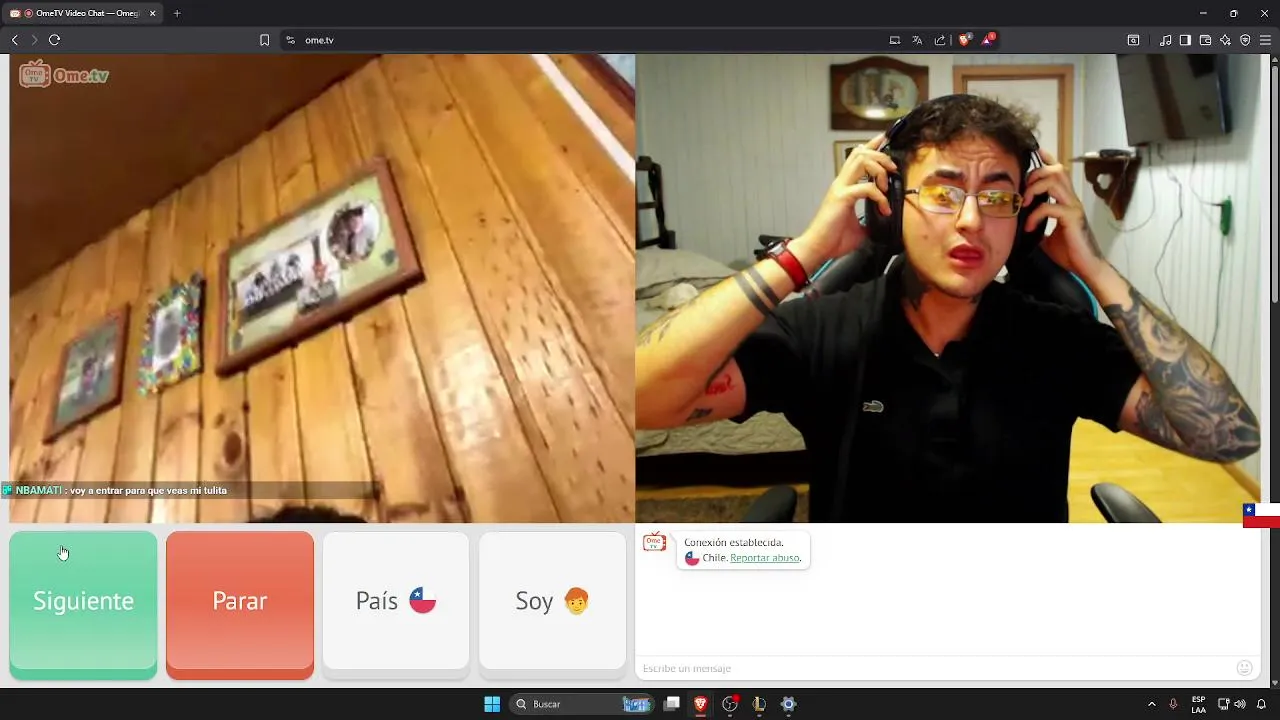Open Brave Shields icon
This screenshot has height=720, width=1280.
(965, 40)
